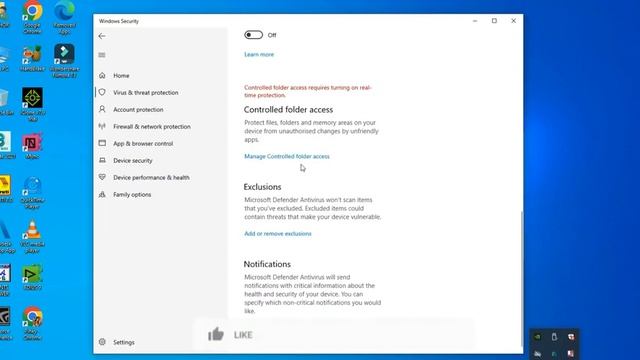Click the Notifications heading
This screenshot has width=640, height=360.
[267, 264]
